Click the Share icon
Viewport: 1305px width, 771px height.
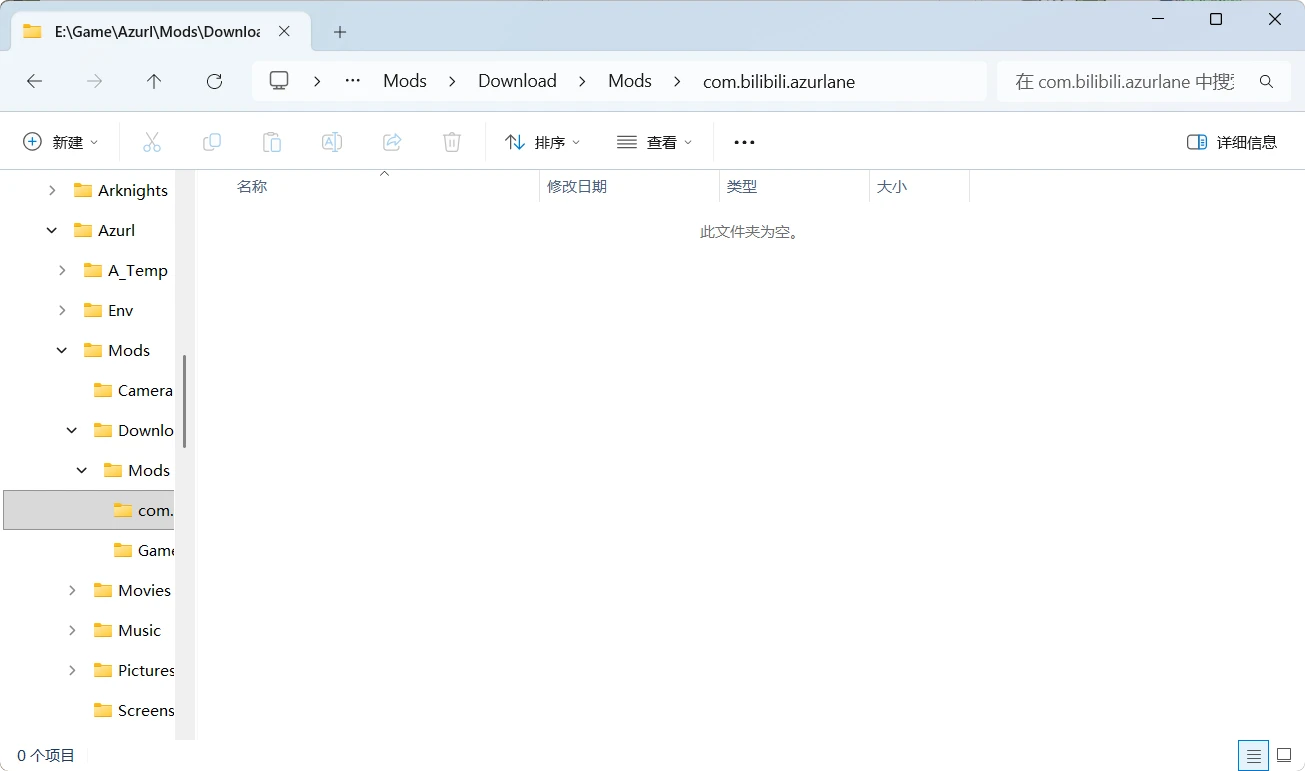tap(392, 141)
